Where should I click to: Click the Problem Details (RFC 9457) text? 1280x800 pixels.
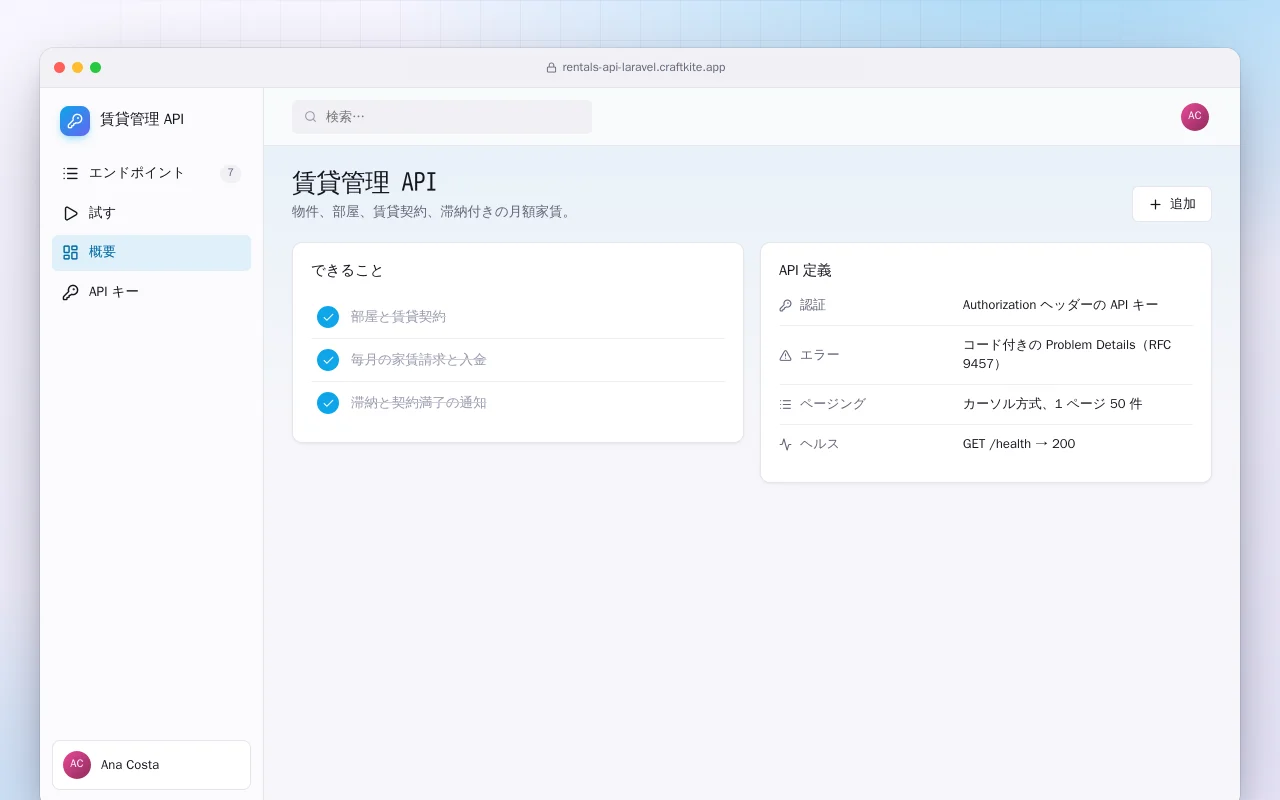pyautogui.click(x=1067, y=354)
